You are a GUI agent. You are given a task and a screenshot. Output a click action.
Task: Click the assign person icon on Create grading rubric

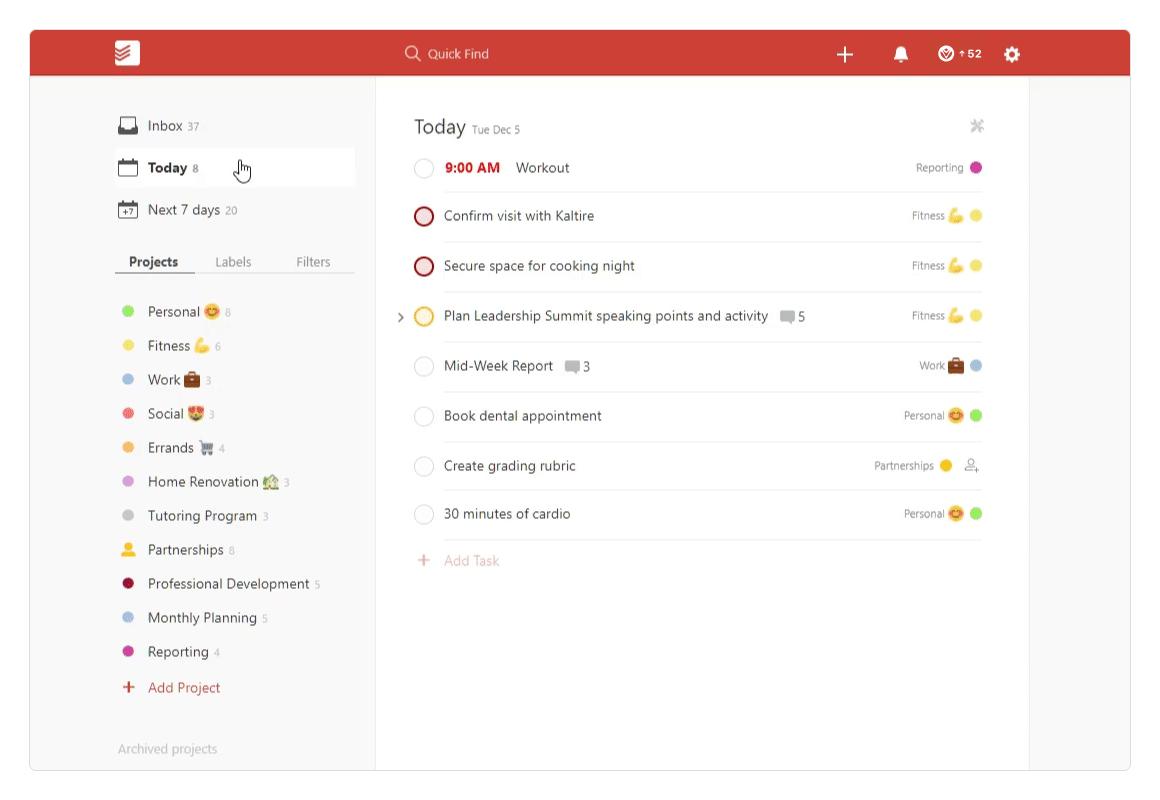(x=971, y=465)
